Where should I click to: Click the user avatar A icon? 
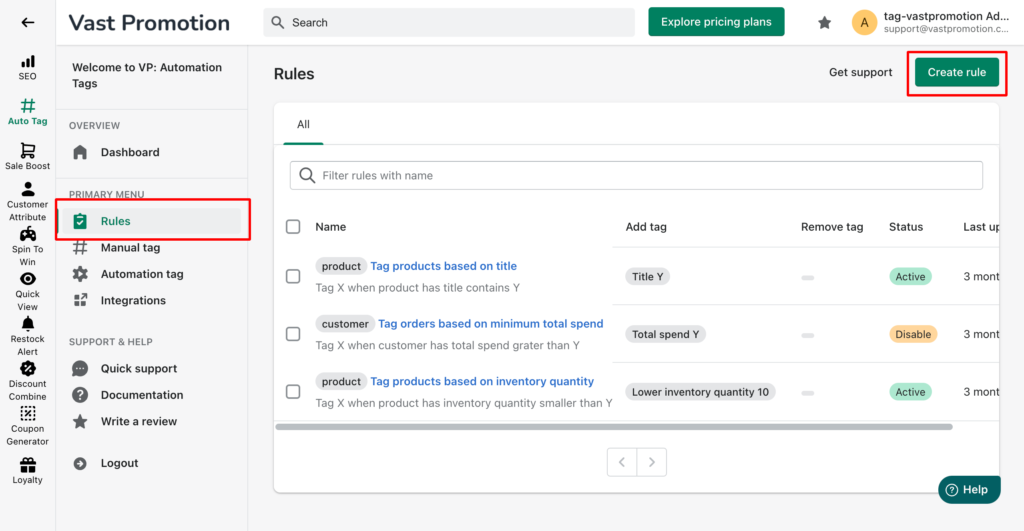864,22
